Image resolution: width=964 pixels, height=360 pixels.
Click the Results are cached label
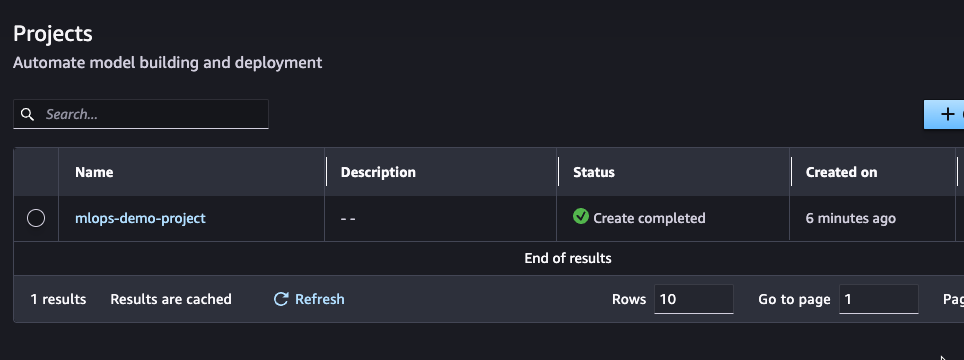point(171,299)
